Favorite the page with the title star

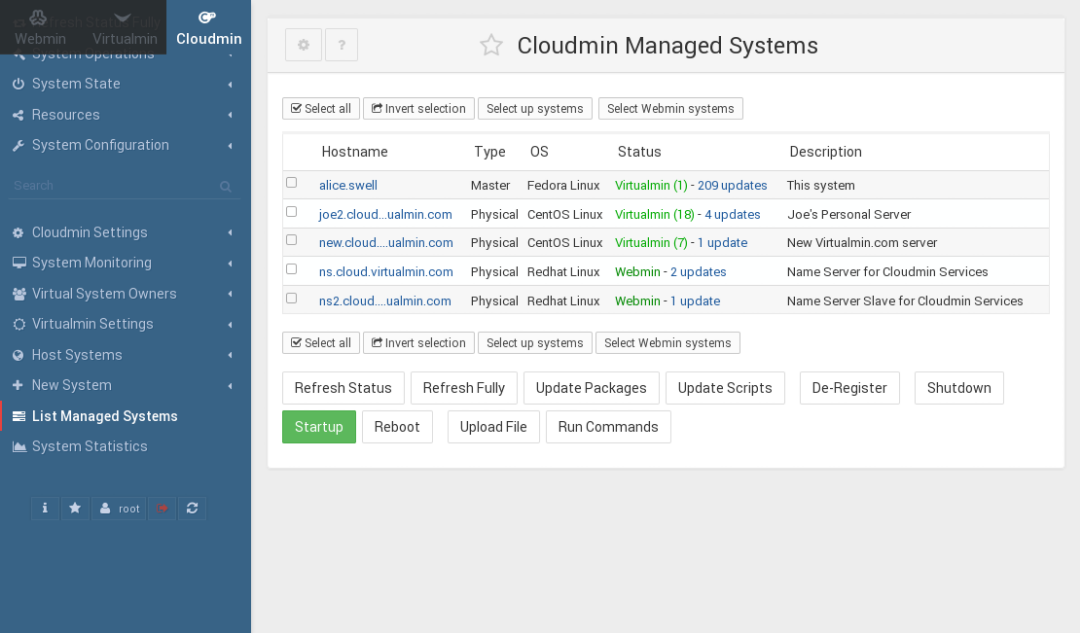pos(491,45)
